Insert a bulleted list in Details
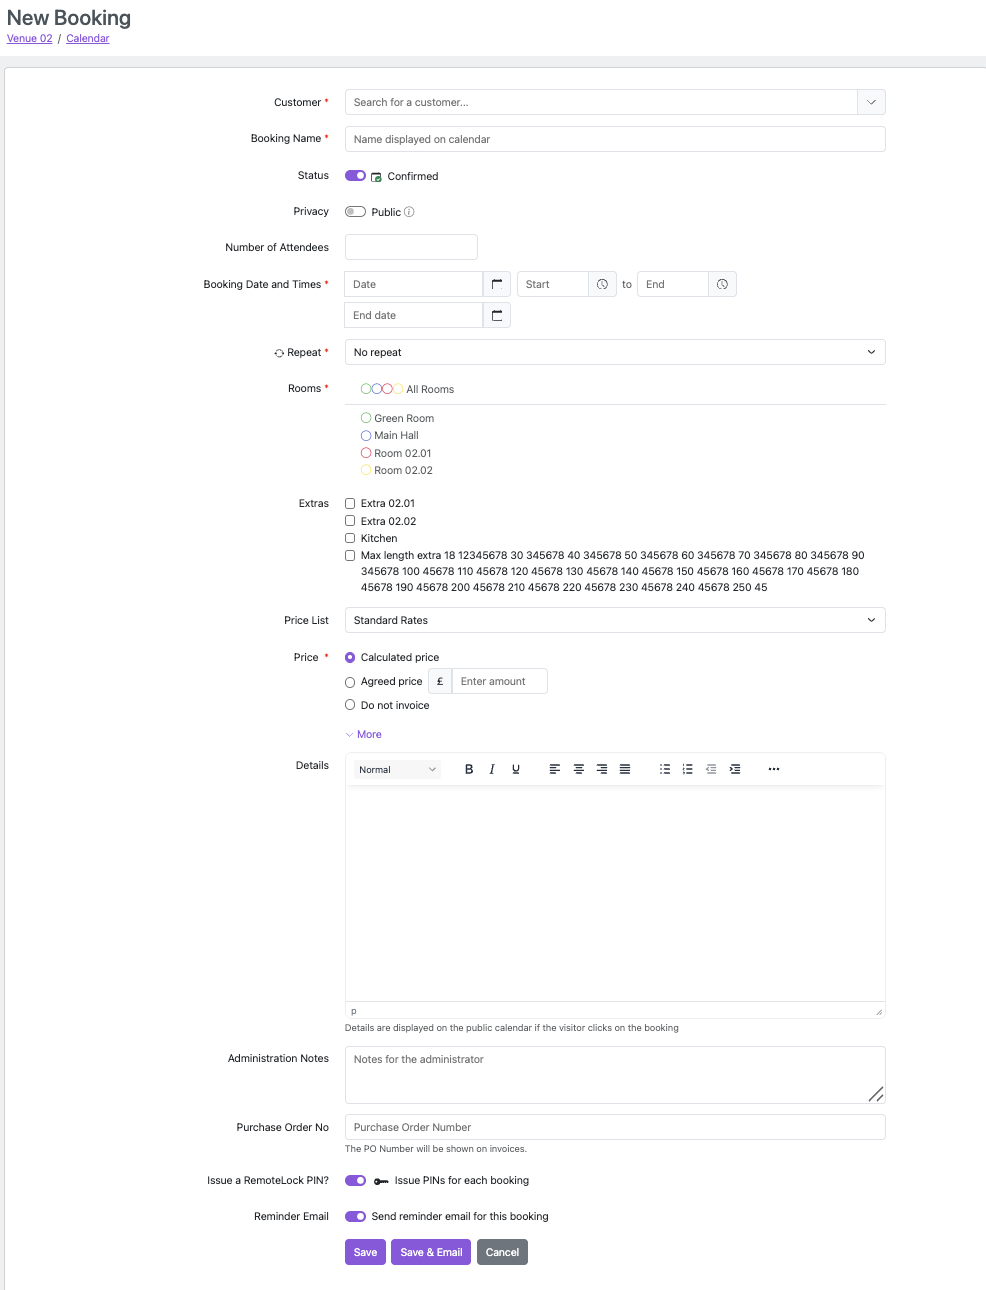Image resolution: width=986 pixels, height=1290 pixels. [x=664, y=769]
